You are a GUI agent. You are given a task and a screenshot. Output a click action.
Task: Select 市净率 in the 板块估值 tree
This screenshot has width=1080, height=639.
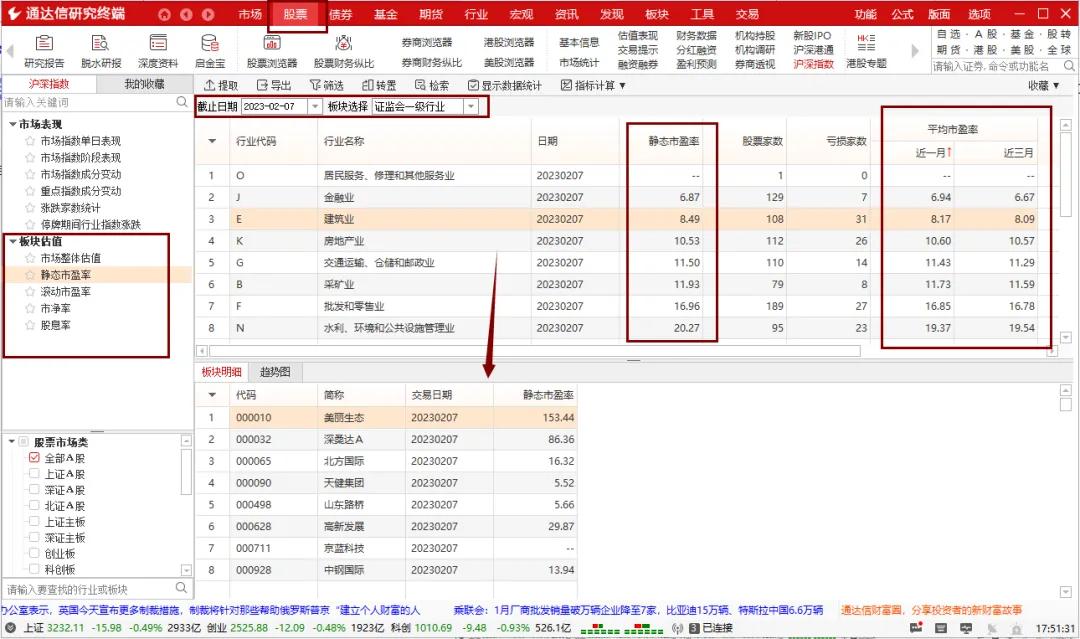click(55, 308)
